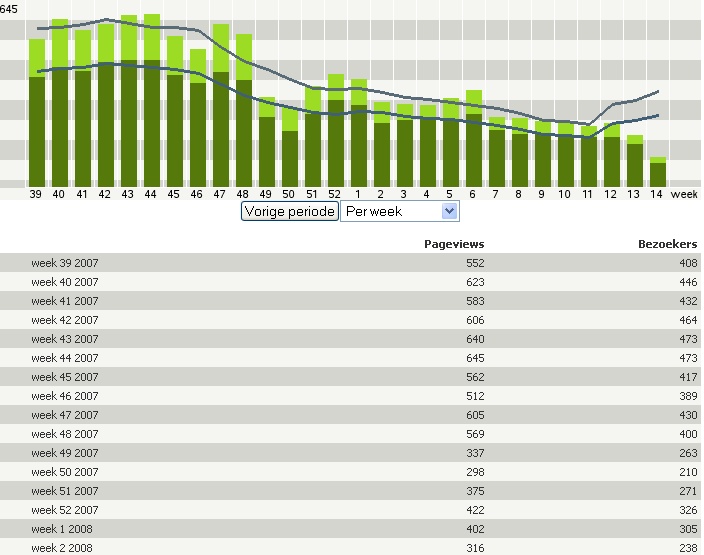
Task: Click week label 52 on chart axis
Action: 335,194
